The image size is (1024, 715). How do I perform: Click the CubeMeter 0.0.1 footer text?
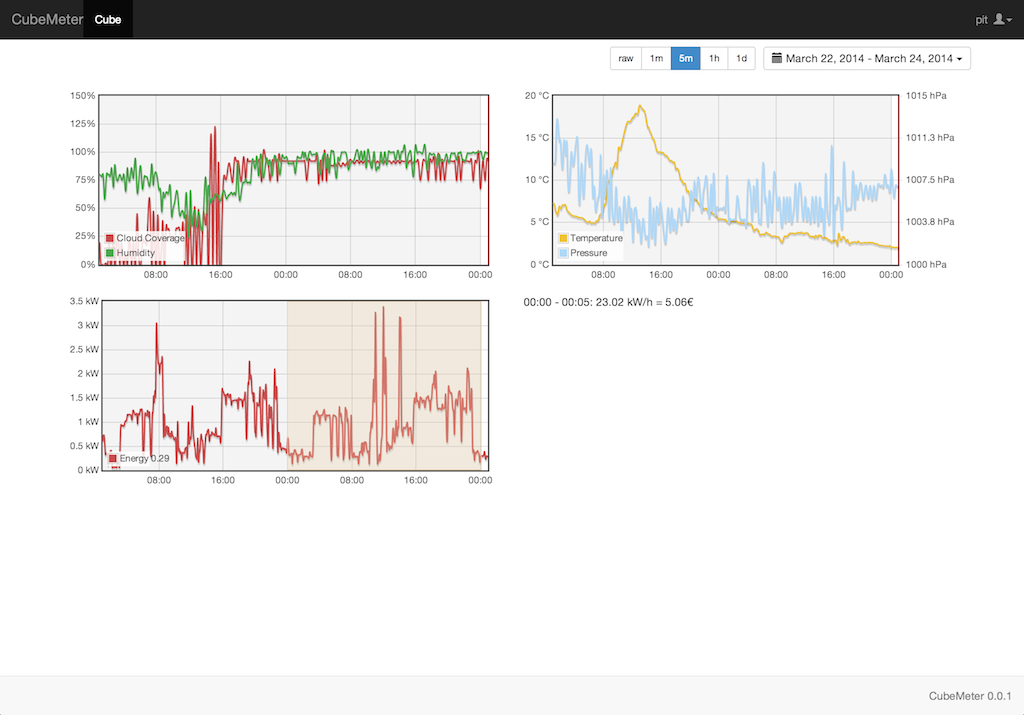pyautogui.click(x=970, y=696)
